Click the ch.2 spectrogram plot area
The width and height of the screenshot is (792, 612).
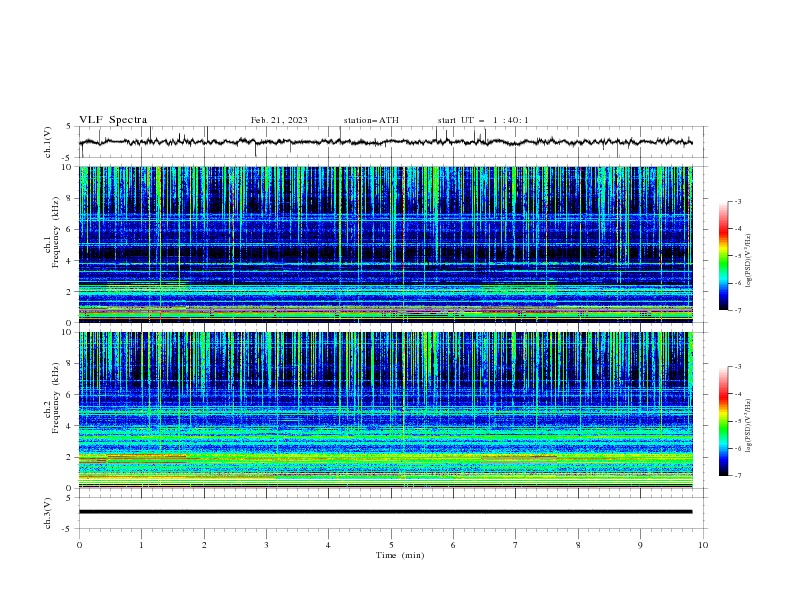click(x=385, y=410)
